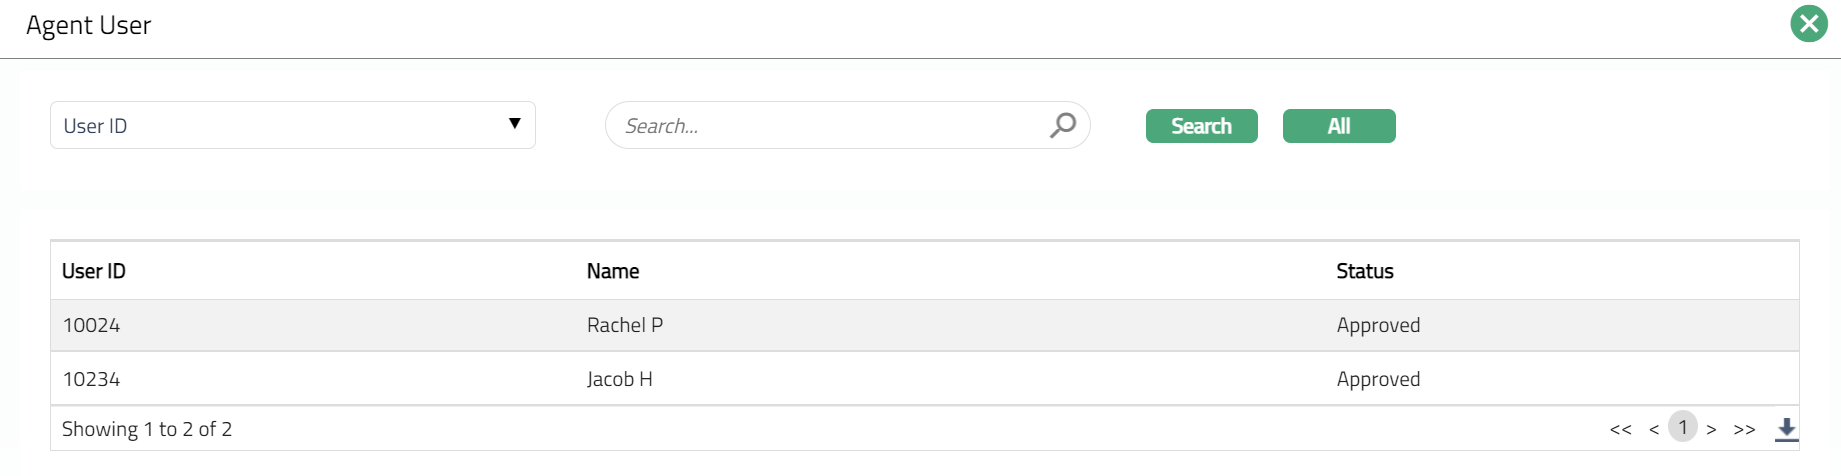Screen dimensions: 1841x476
Task: Select page 1 in pagination
Action: pyautogui.click(x=1683, y=427)
